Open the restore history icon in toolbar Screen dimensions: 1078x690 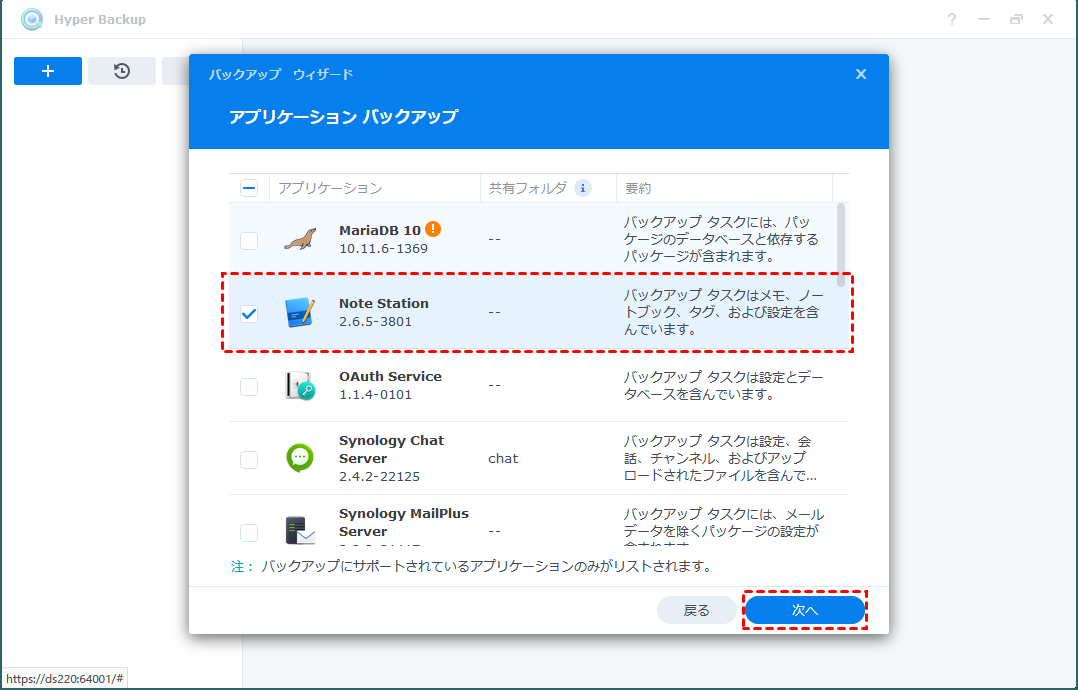click(122, 71)
